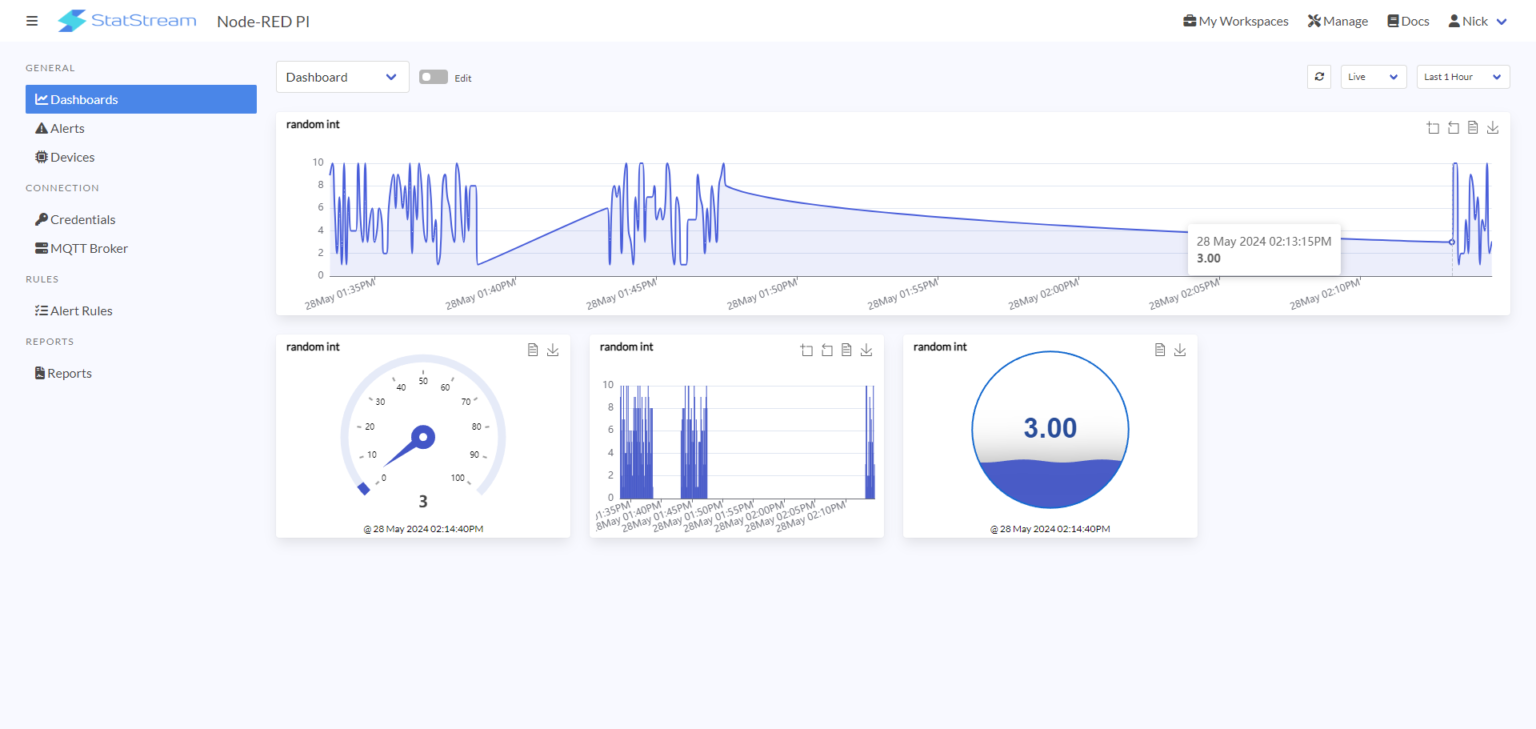Activate zoom tool on top line chart

(1433, 128)
